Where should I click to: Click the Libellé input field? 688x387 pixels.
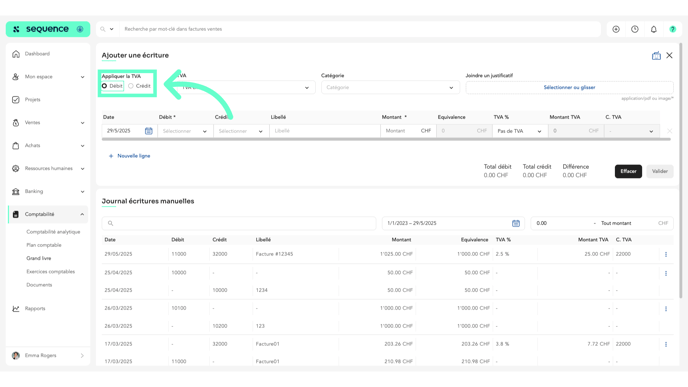tap(325, 131)
